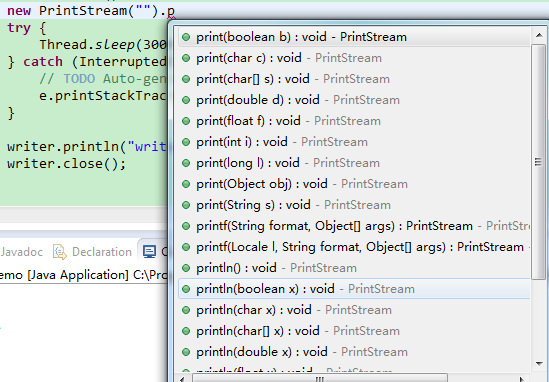
Task: Choose printf(String format, Object[] args) proposal
Action: (x=354, y=226)
